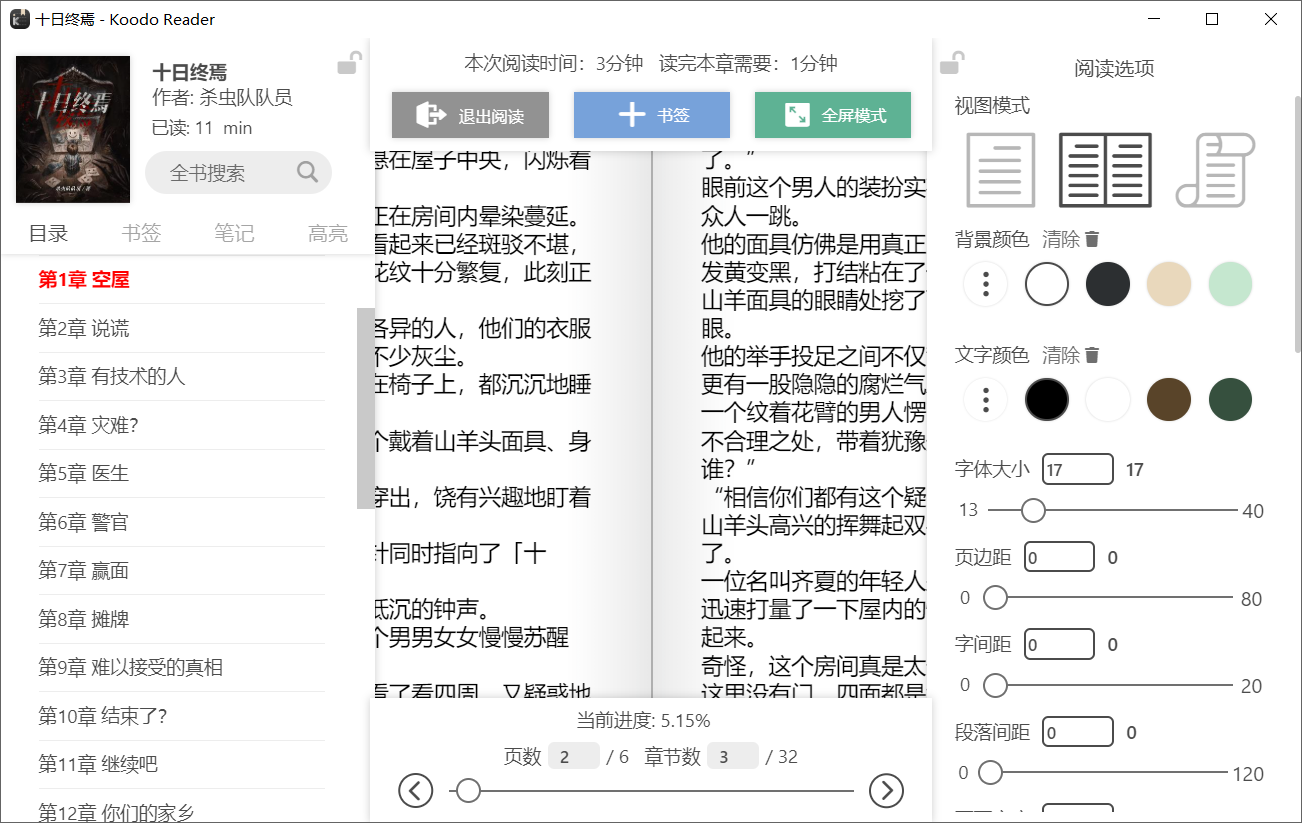Open the 高亮 tab
1302x823 pixels.
coord(328,232)
